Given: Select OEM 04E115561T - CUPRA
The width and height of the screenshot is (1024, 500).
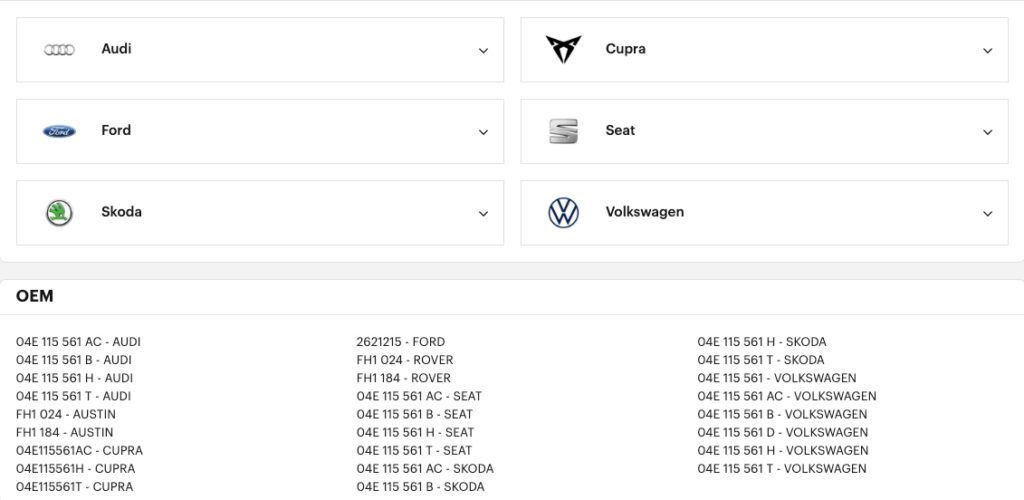Looking at the screenshot, I should point(74,487).
